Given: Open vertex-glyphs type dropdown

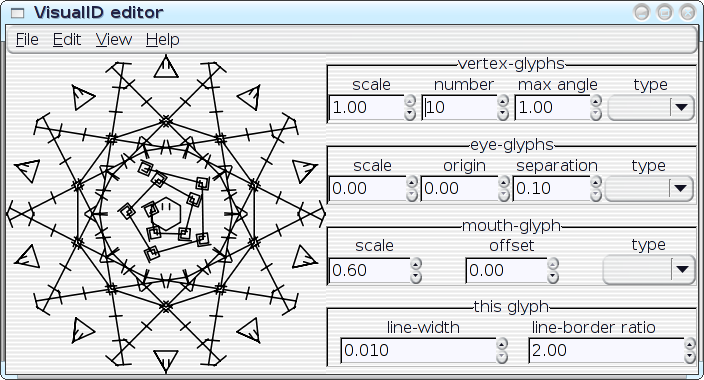Looking at the screenshot, I should point(651,108).
